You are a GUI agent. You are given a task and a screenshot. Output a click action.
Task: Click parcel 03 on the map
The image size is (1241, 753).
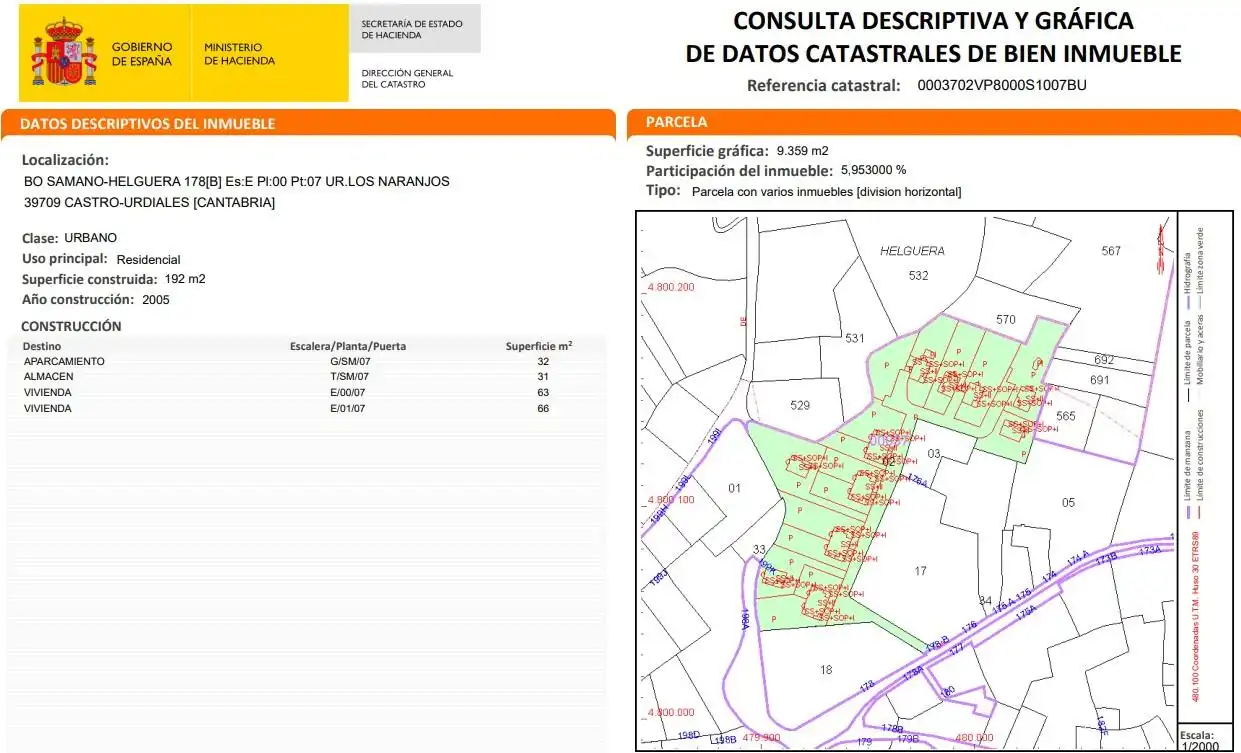click(934, 454)
